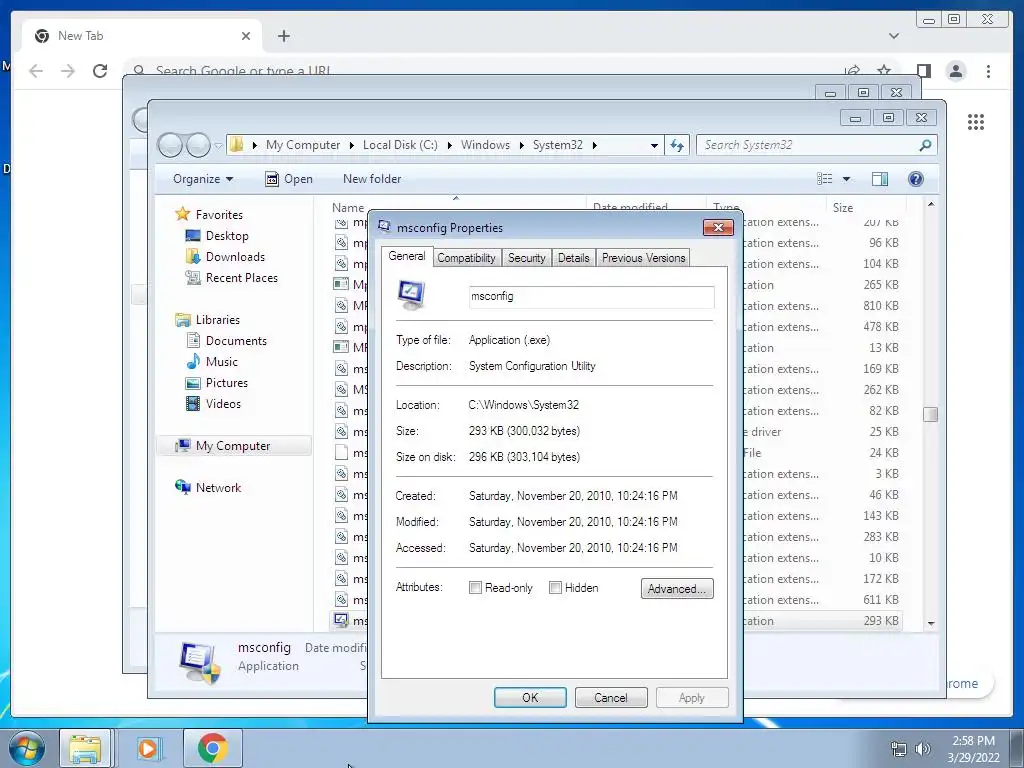Open Google apps grid icon
Image resolution: width=1024 pixels, height=768 pixels.
point(976,121)
